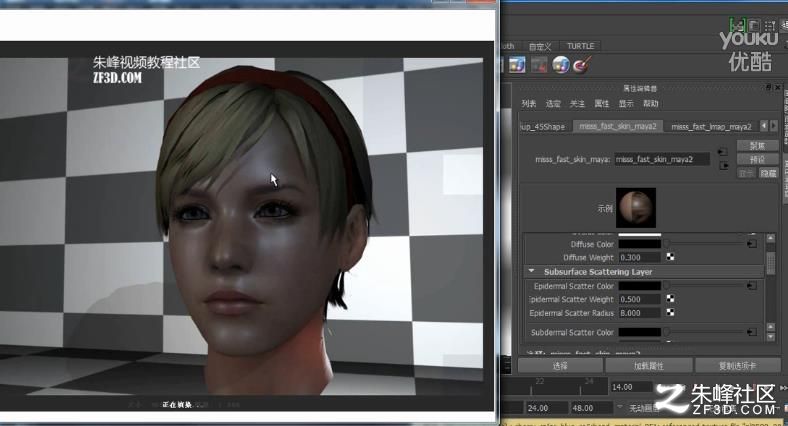Click the Subdermal Scatter Color map button
The height and width of the screenshot is (426, 788).
[x=752, y=332]
